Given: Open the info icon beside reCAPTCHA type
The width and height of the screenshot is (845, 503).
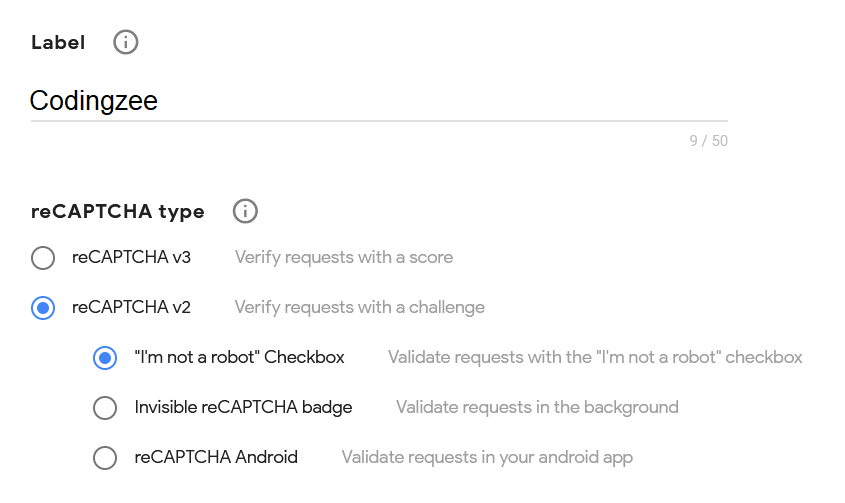Looking at the screenshot, I should (245, 211).
